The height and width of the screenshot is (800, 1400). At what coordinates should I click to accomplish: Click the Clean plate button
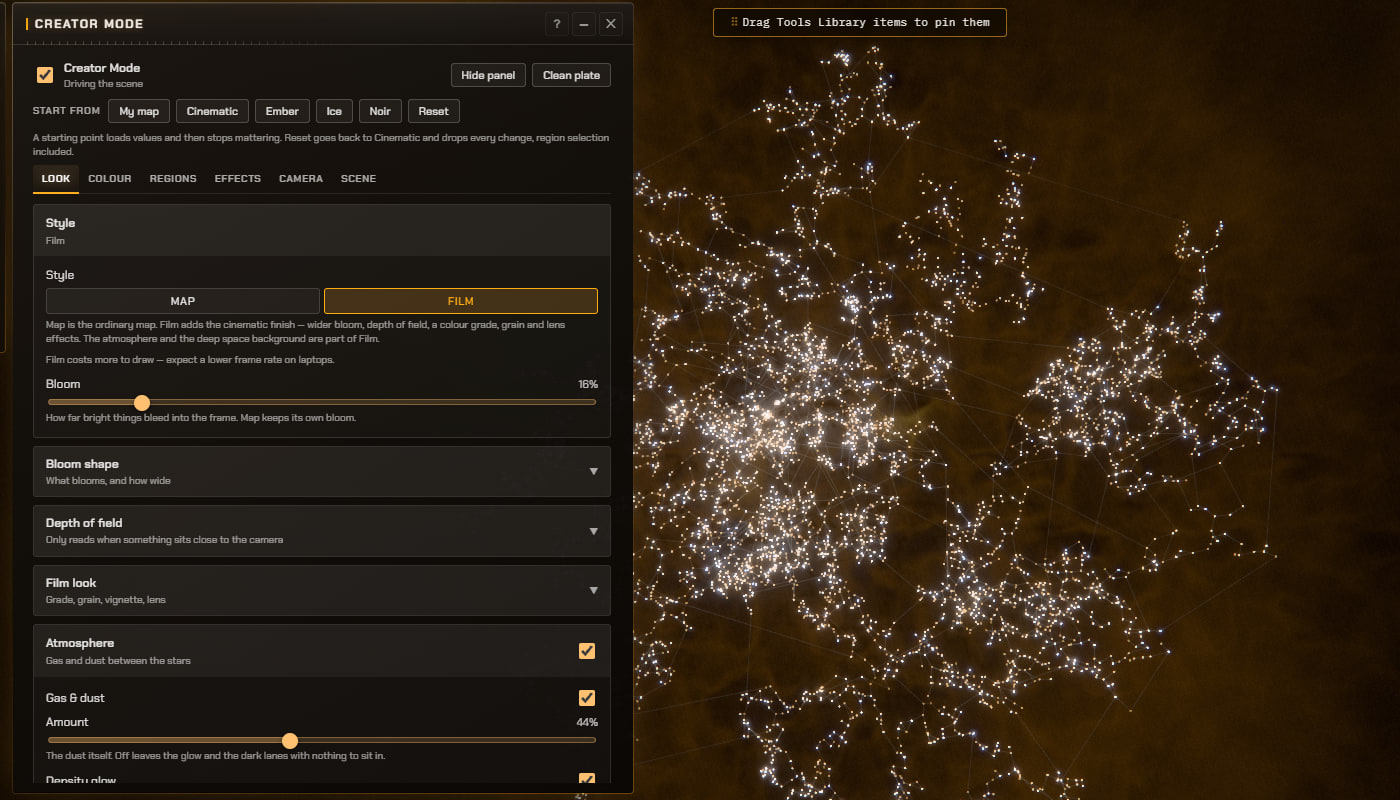pyautogui.click(x=571, y=75)
